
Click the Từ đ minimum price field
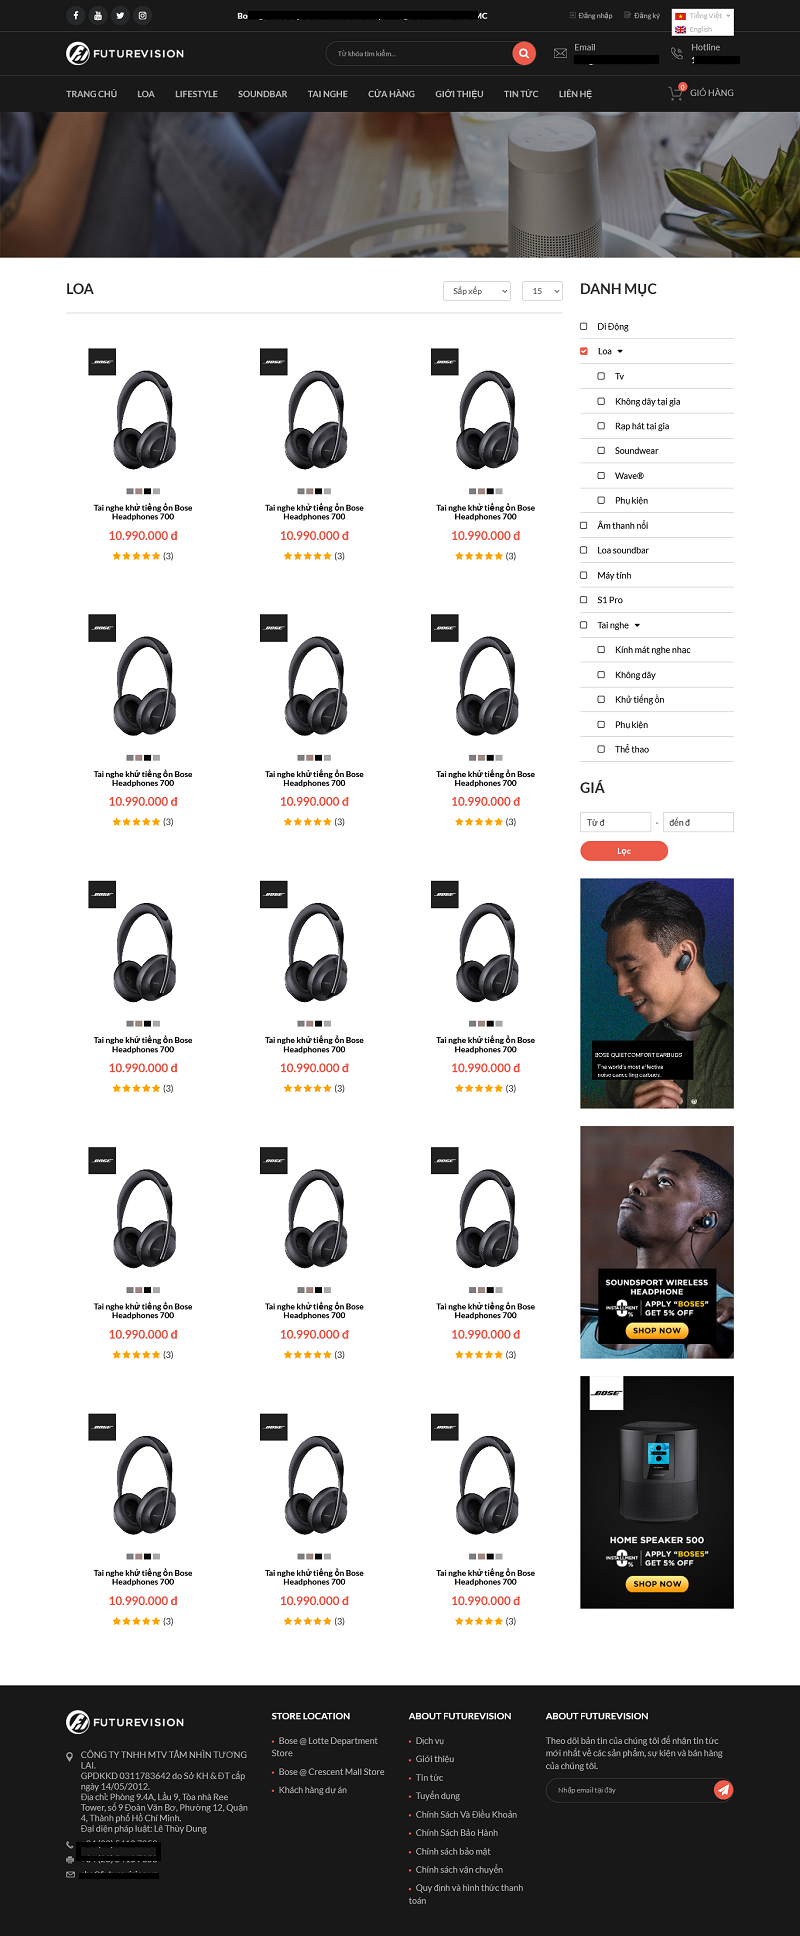615,822
